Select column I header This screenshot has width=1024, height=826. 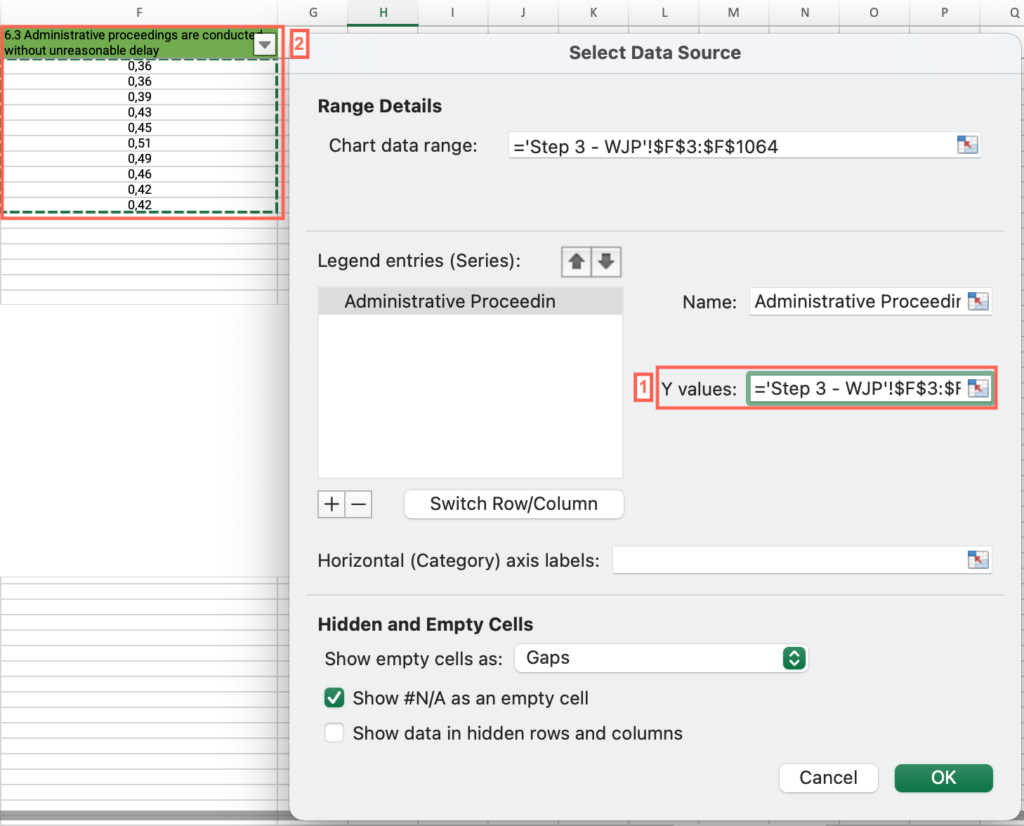point(453,12)
